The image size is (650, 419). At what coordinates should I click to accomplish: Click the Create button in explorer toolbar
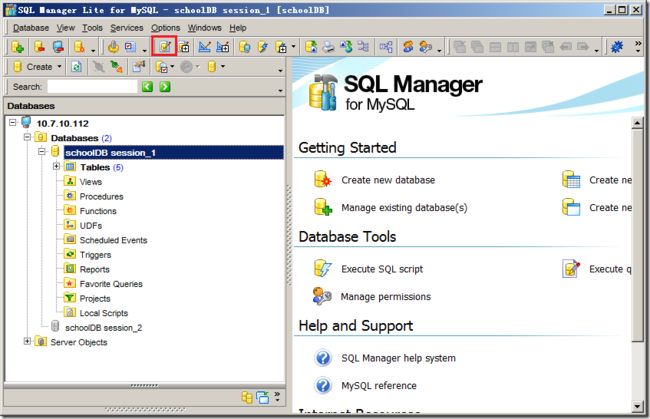pos(33,67)
